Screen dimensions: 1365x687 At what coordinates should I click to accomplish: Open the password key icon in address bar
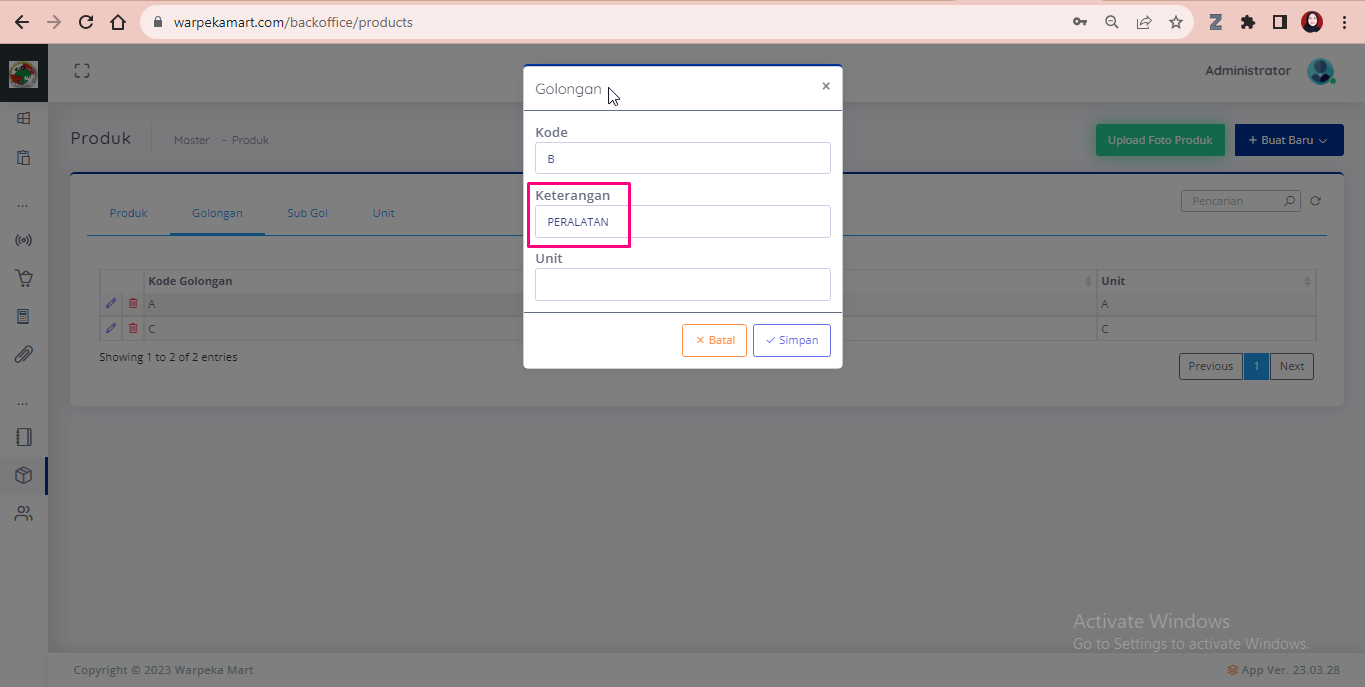click(1080, 22)
